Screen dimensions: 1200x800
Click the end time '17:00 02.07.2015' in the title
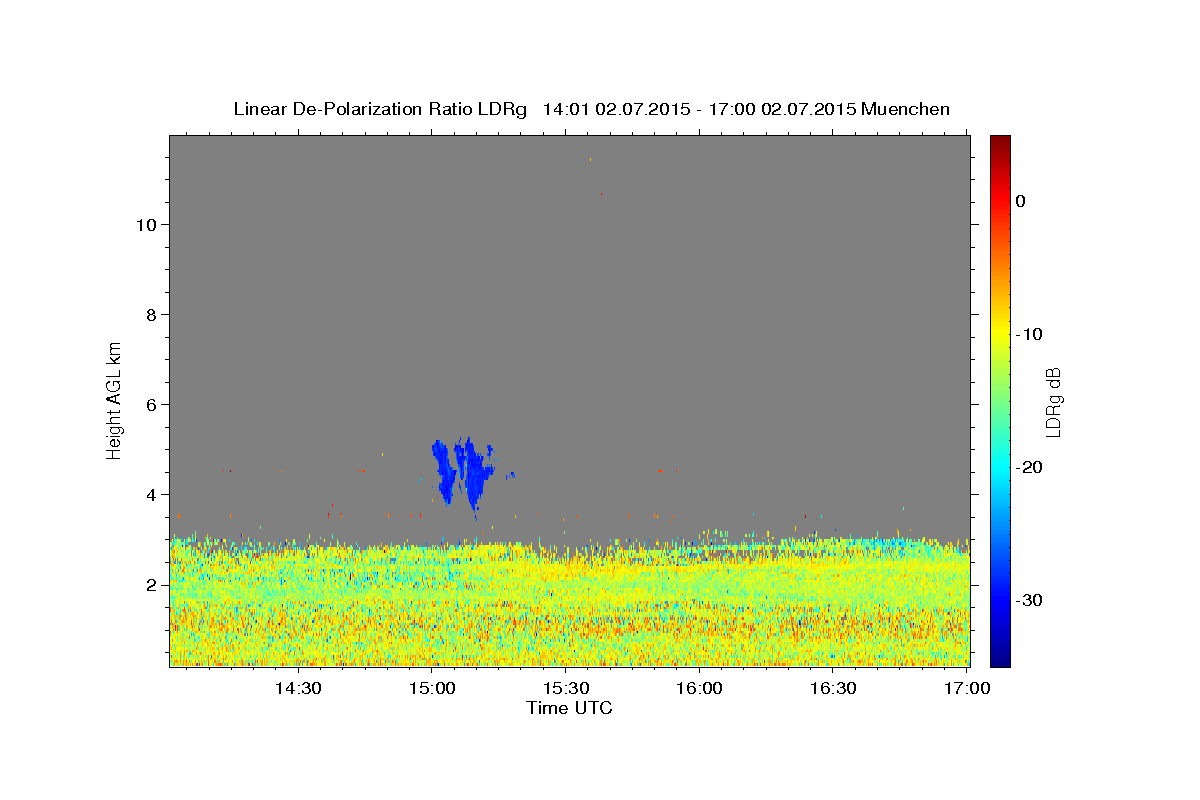(x=781, y=109)
